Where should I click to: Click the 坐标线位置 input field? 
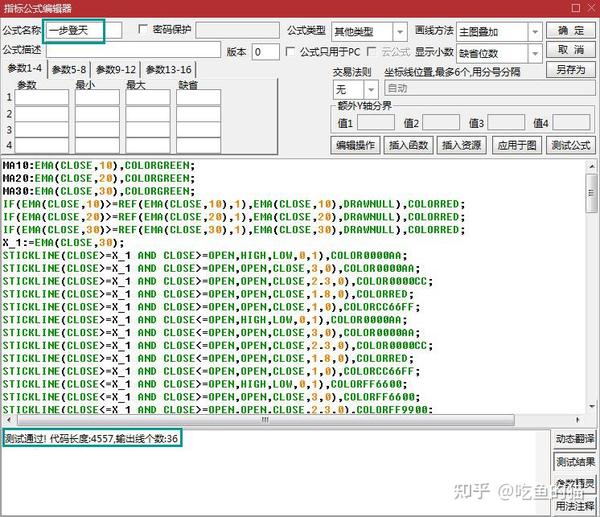pyautogui.click(x=489, y=88)
